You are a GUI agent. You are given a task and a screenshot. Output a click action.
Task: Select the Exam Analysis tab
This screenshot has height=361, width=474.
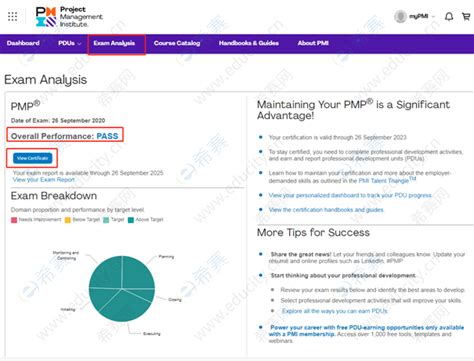click(114, 43)
